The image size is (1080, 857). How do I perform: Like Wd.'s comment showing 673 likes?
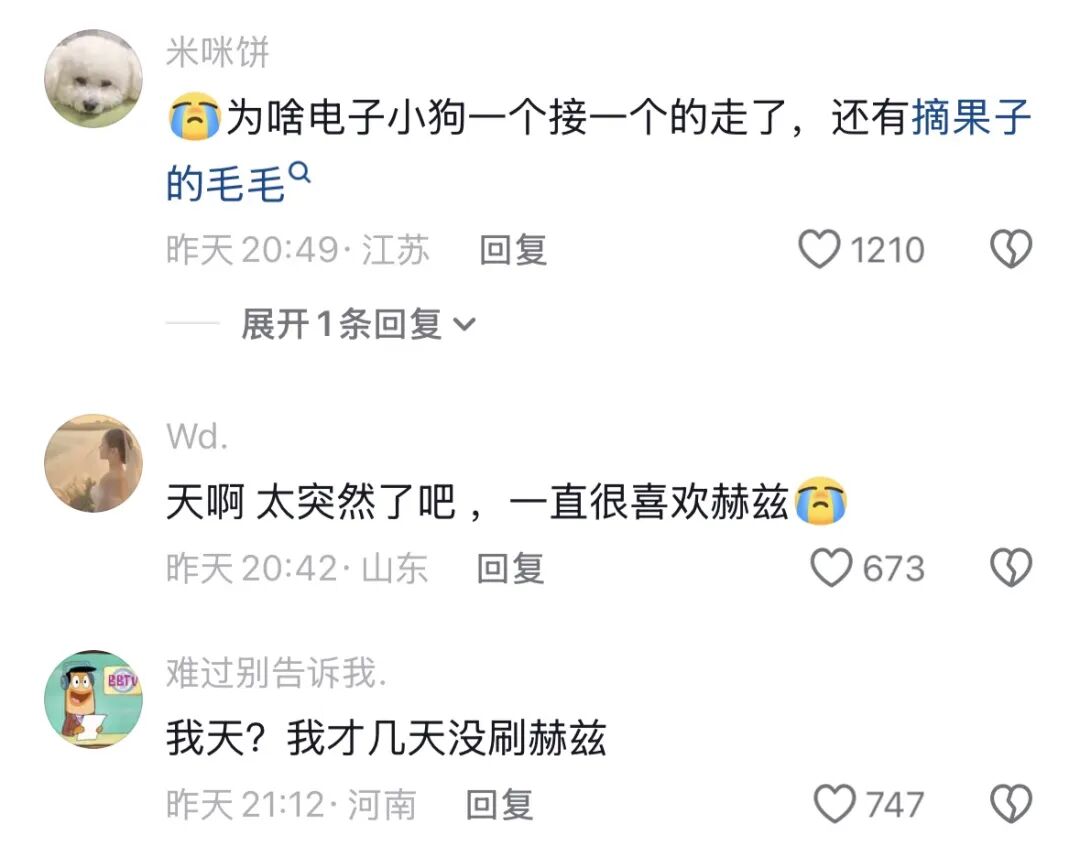[x=831, y=568]
